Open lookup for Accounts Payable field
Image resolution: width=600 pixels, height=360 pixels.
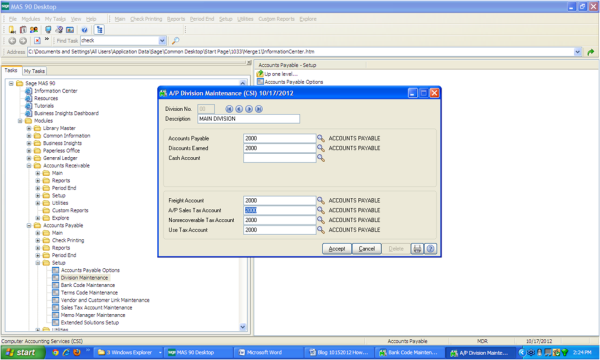coord(321,138)
